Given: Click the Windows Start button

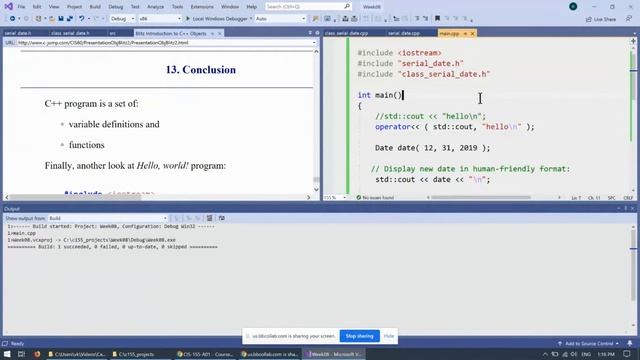Looking at the screenshot, I should point(7,354).
